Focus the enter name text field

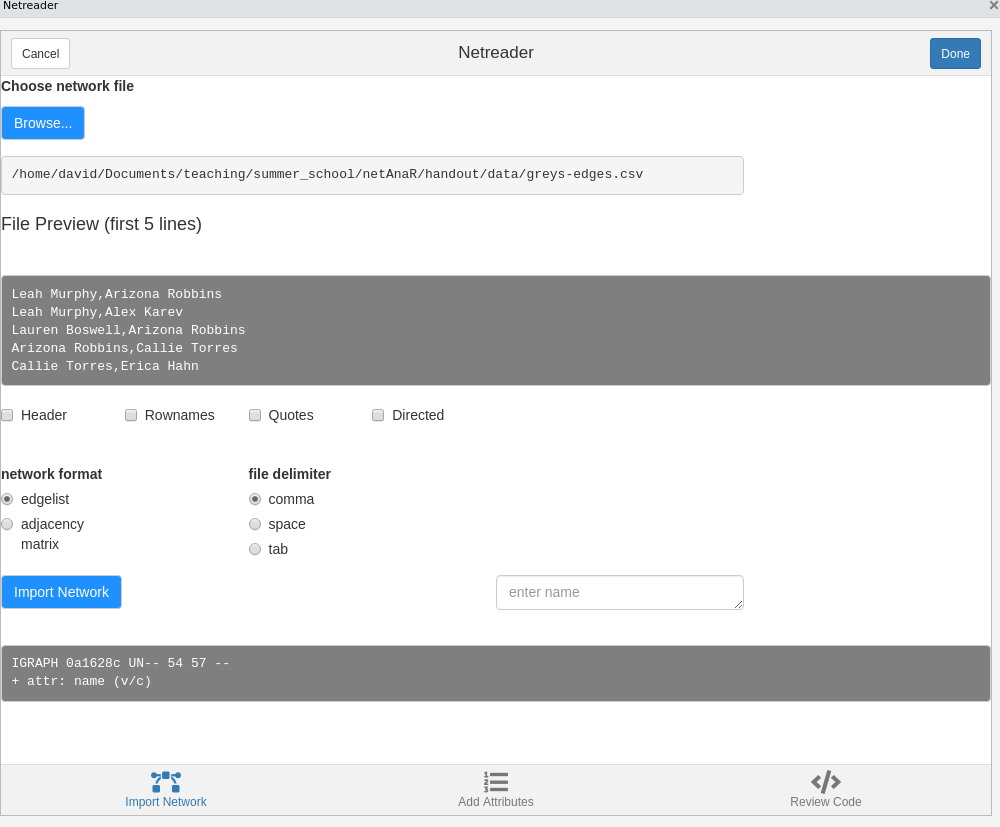(x=619, y=592)
